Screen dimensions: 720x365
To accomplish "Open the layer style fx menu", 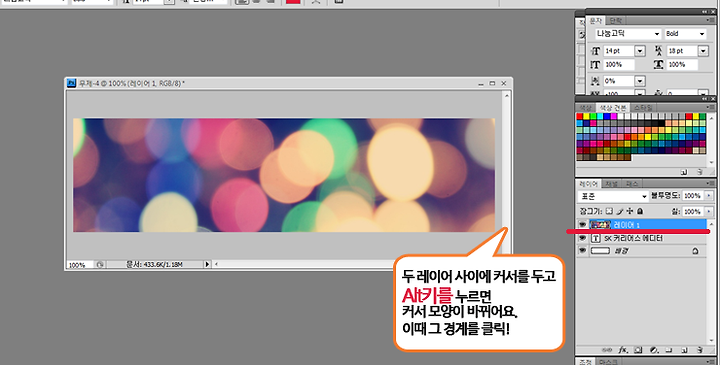I will click(x=623, y=350).
